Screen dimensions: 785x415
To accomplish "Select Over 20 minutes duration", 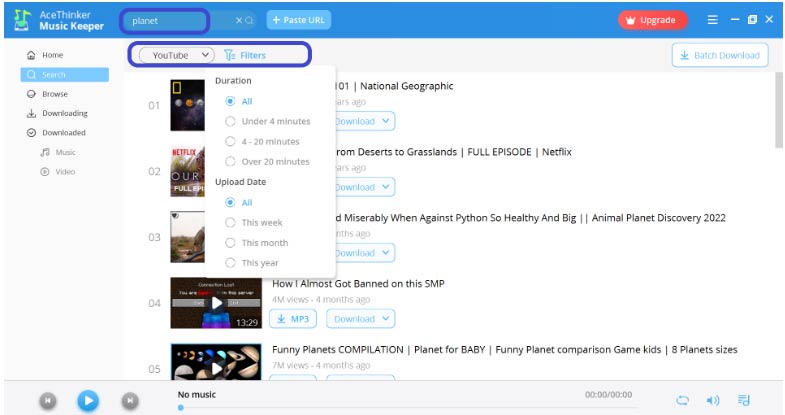I will tap(230, 162).
